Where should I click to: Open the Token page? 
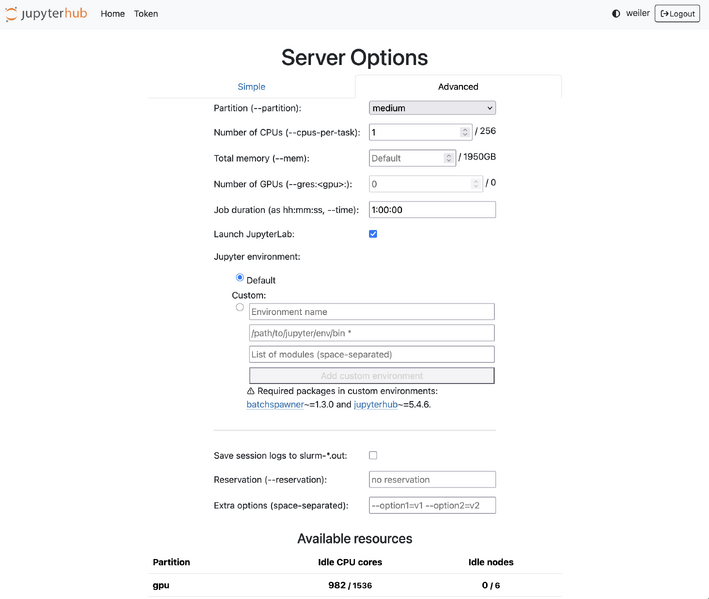pyautogui.click(x=146, y=14)
